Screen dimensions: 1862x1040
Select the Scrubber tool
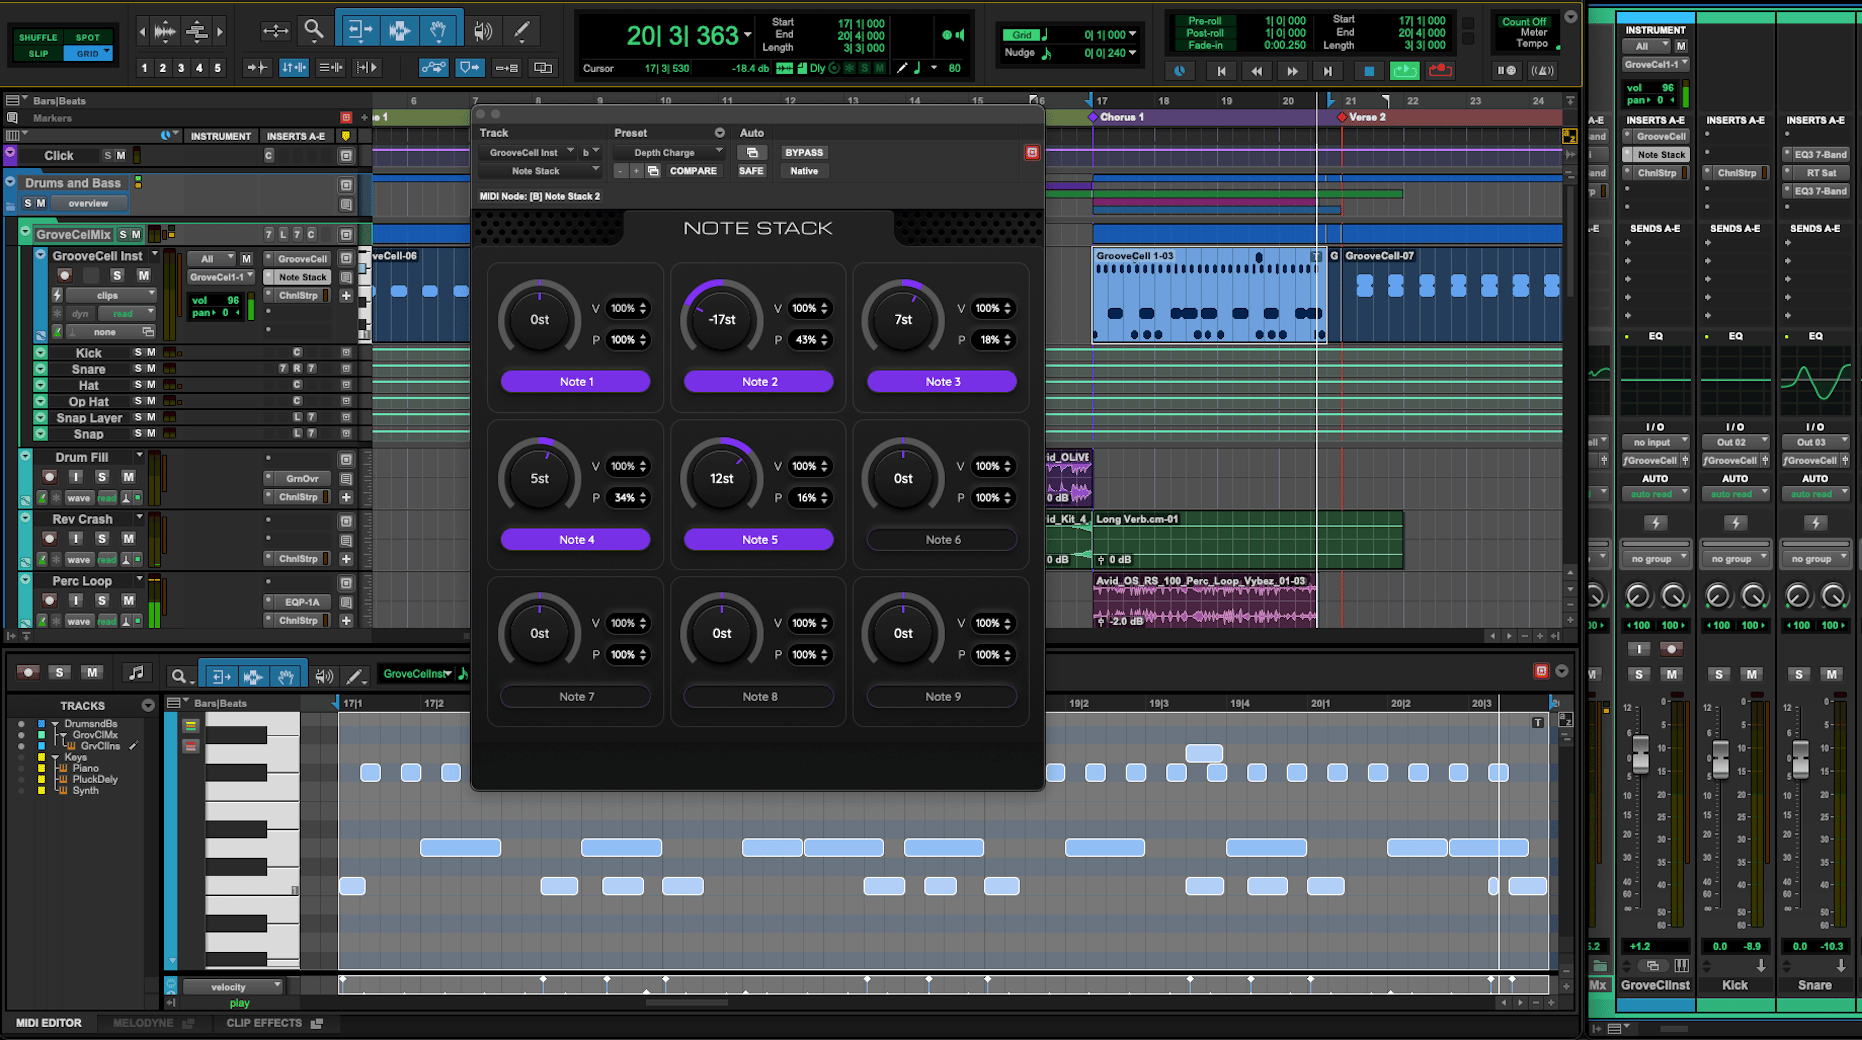[483, 29]
